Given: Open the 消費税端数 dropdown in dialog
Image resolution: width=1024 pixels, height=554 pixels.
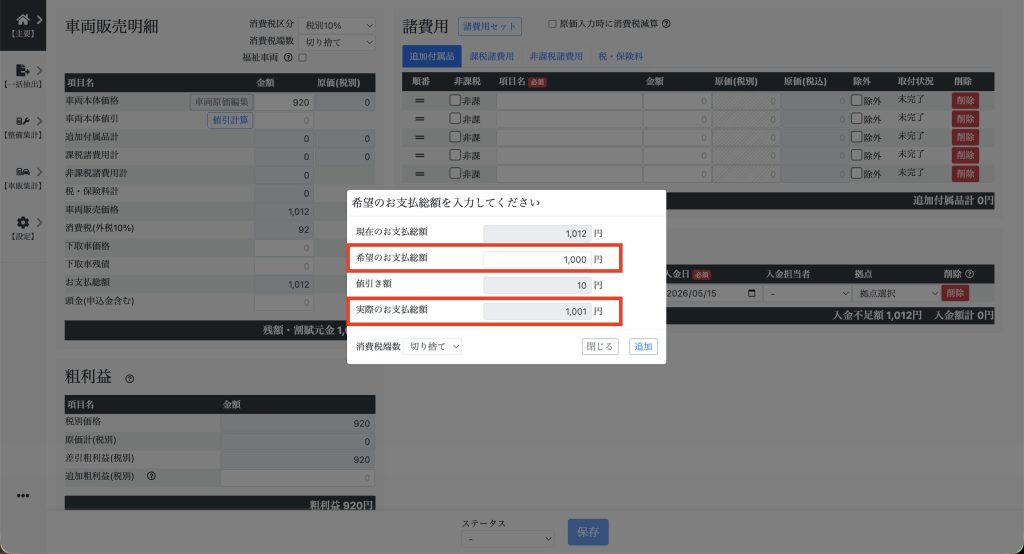Looking at the screenshot, I should (x=433, y=346).
